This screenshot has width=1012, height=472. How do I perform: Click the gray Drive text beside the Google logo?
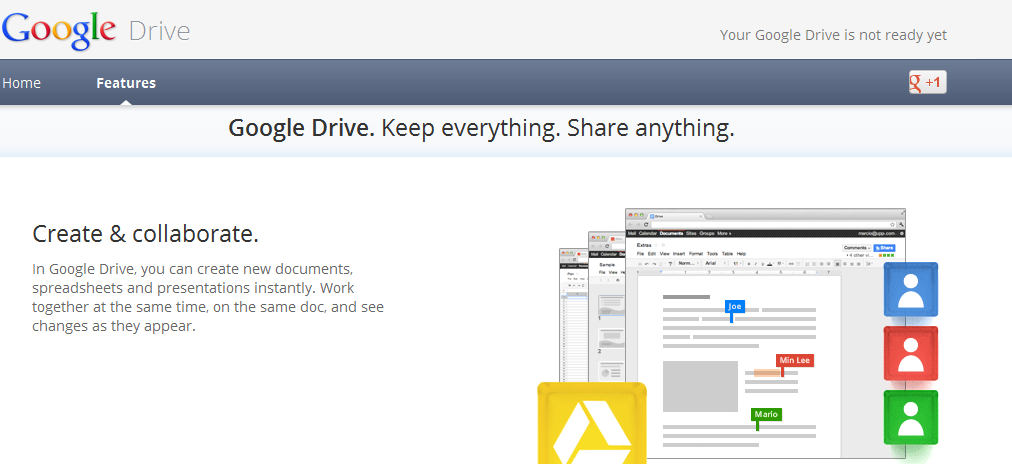[159, 32]
